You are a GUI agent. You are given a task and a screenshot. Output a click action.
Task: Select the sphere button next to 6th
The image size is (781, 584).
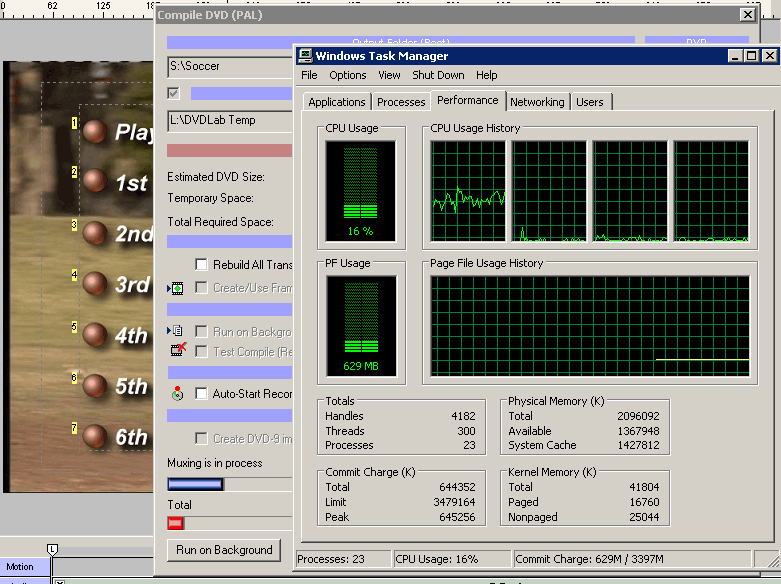pyautogui.click(x=95, y=436)
